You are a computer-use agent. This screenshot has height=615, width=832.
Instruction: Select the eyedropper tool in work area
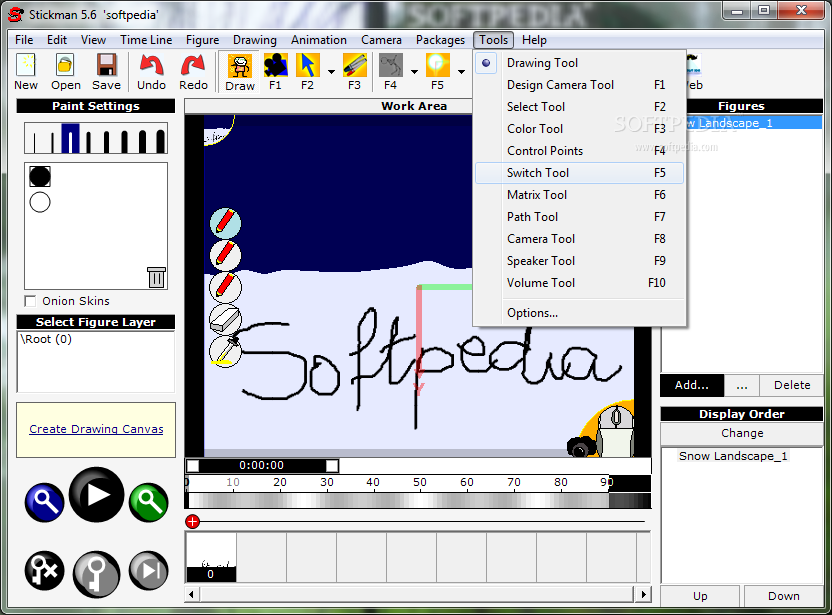[226, 351]
